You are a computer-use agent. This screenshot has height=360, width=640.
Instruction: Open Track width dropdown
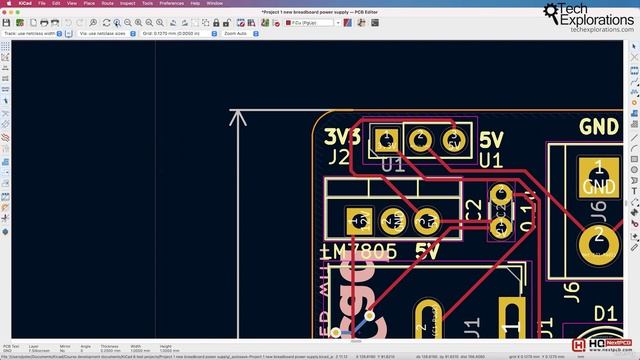point(33,33)
